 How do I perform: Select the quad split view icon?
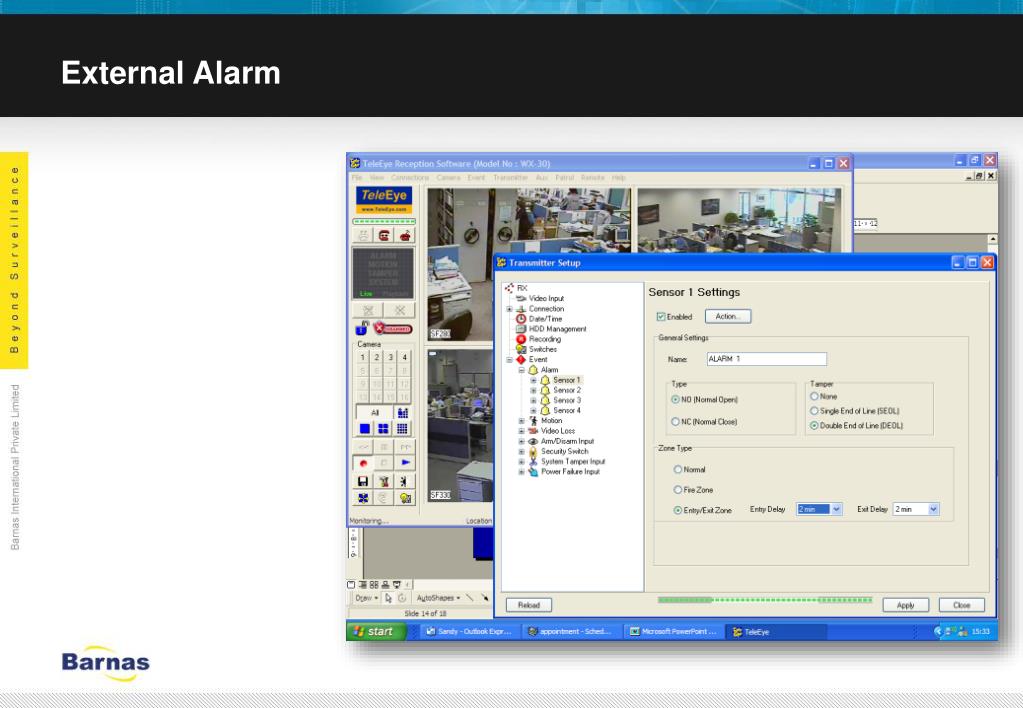[x=384, y=429]
